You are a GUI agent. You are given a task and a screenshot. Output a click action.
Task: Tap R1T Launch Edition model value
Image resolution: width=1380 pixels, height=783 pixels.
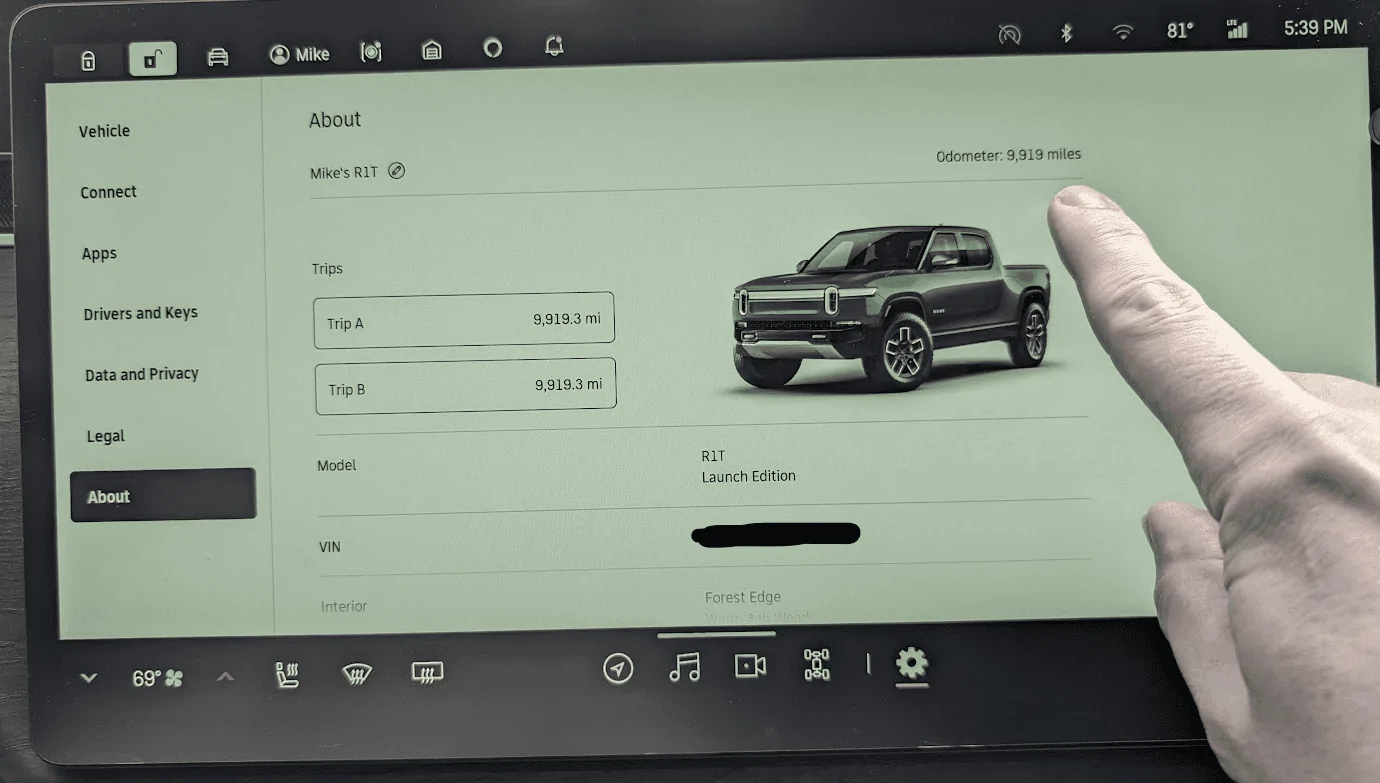(748, 466)
